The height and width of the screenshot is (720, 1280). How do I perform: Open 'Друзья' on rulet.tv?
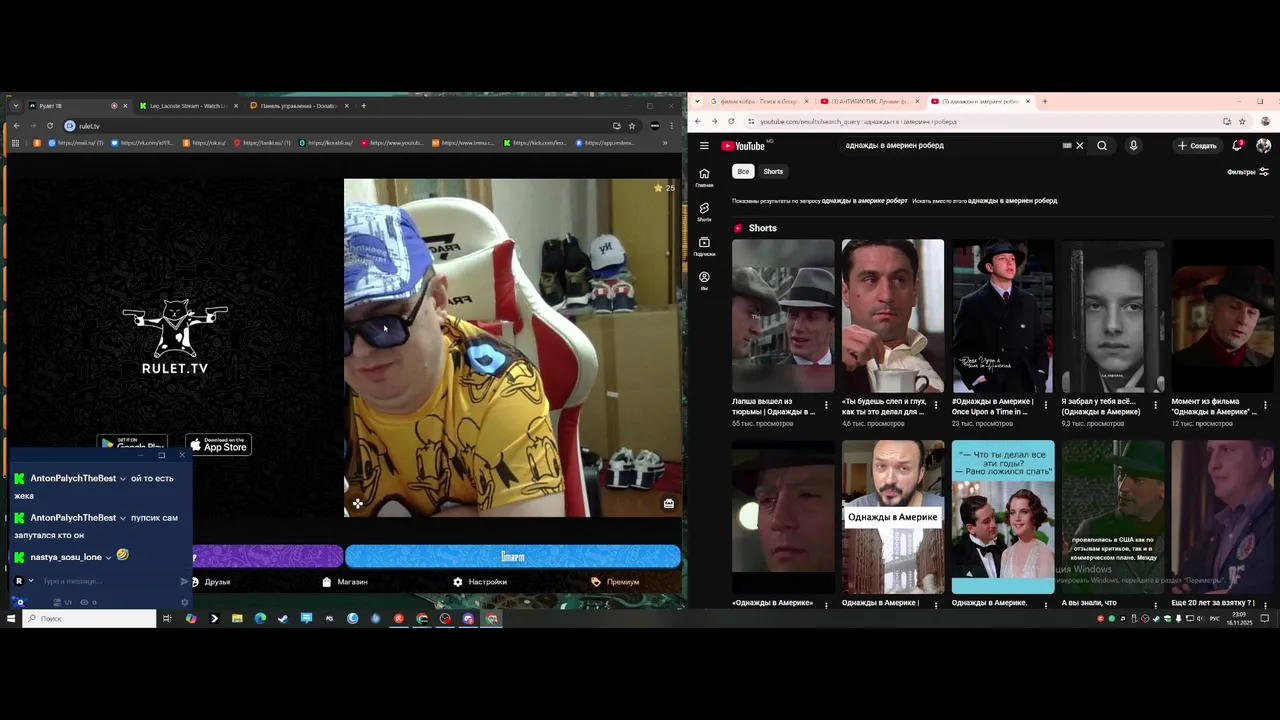point(210,582)
